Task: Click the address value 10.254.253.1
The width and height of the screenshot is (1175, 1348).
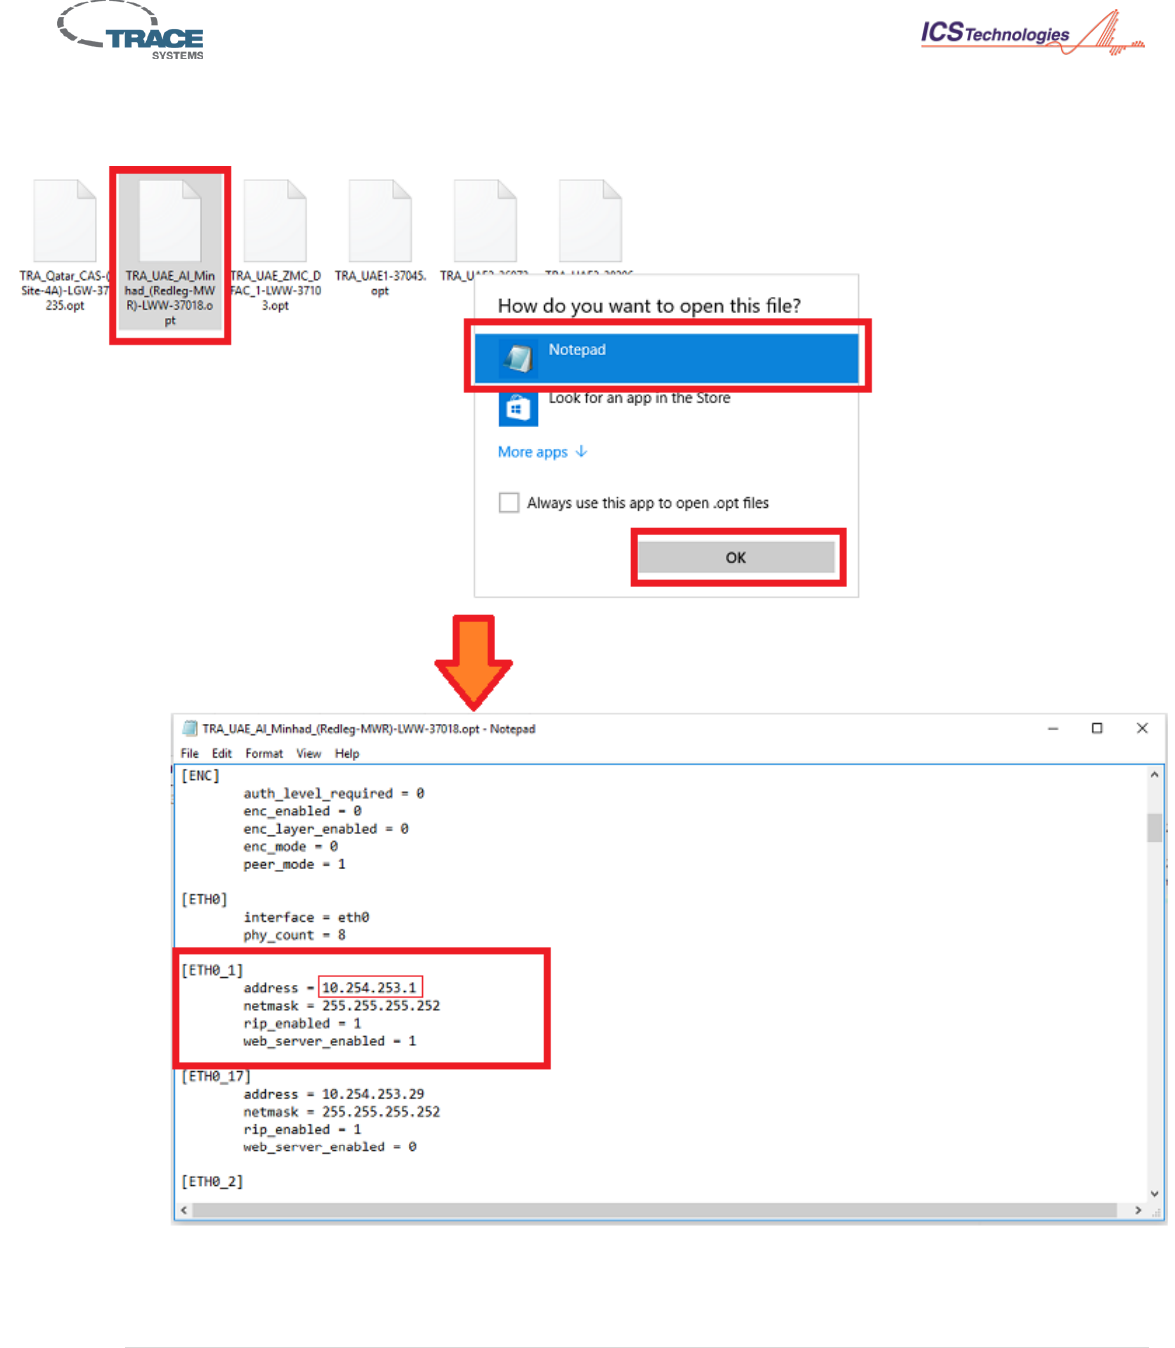Action: (x=370, y=988)
